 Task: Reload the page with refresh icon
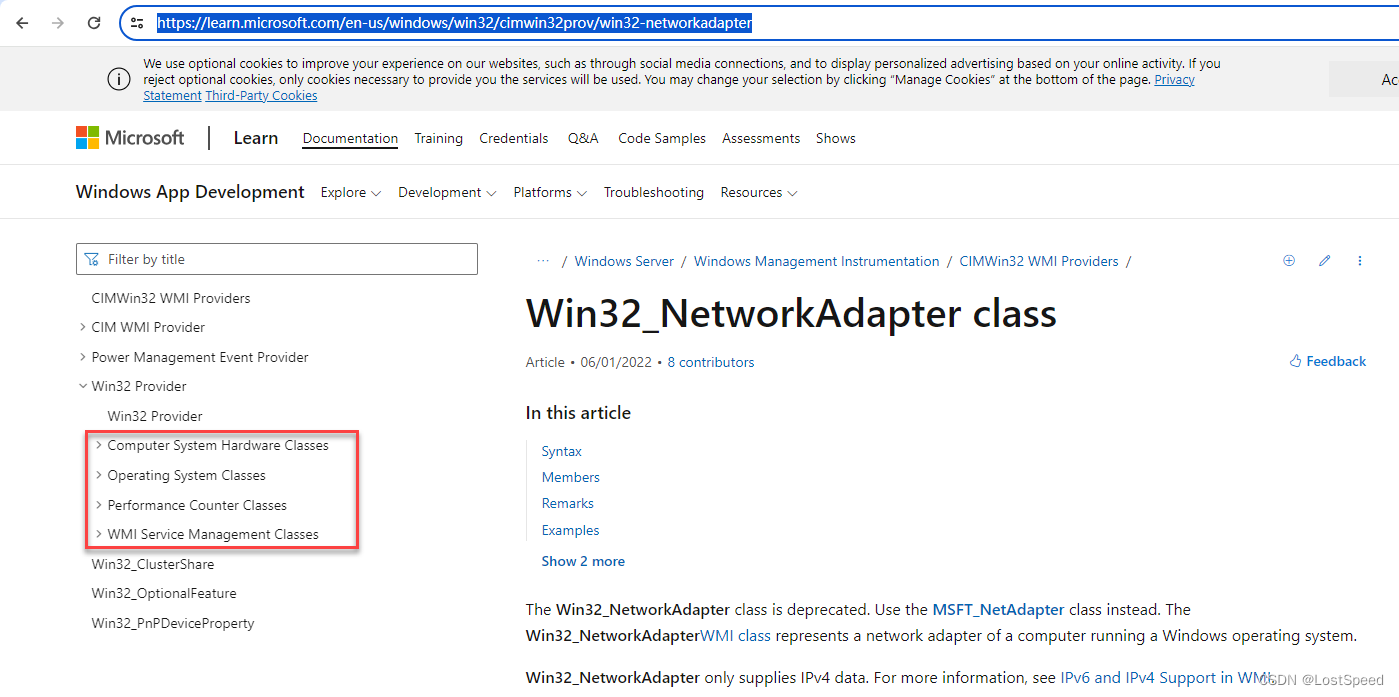(x=94, y=23)
